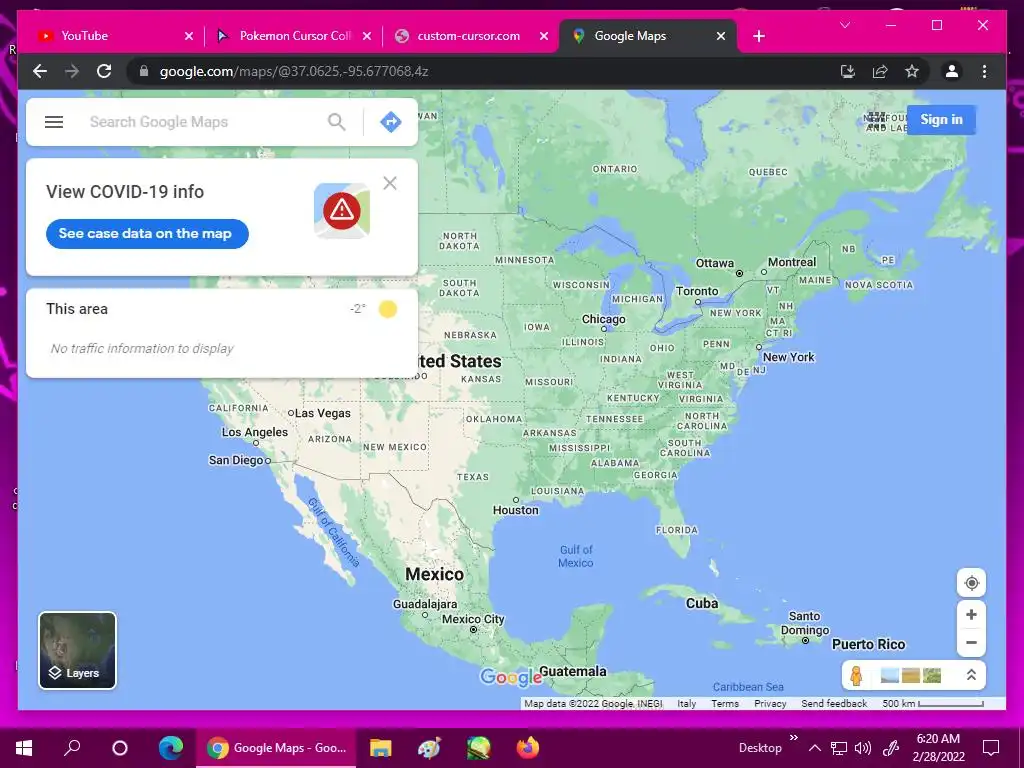
Task: Open the taskbar volume icon
Action: 863,748
